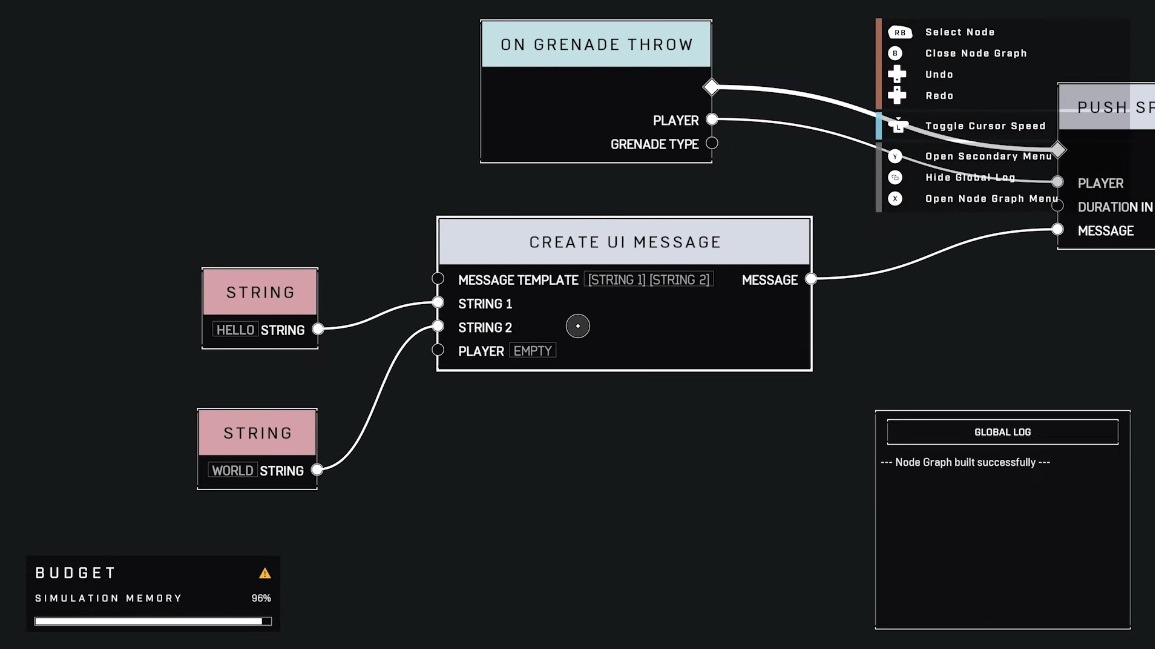This screenshot has width=1155, height=649.
Task: Open the Player EMPTY value field
Action: click(533, 351)
